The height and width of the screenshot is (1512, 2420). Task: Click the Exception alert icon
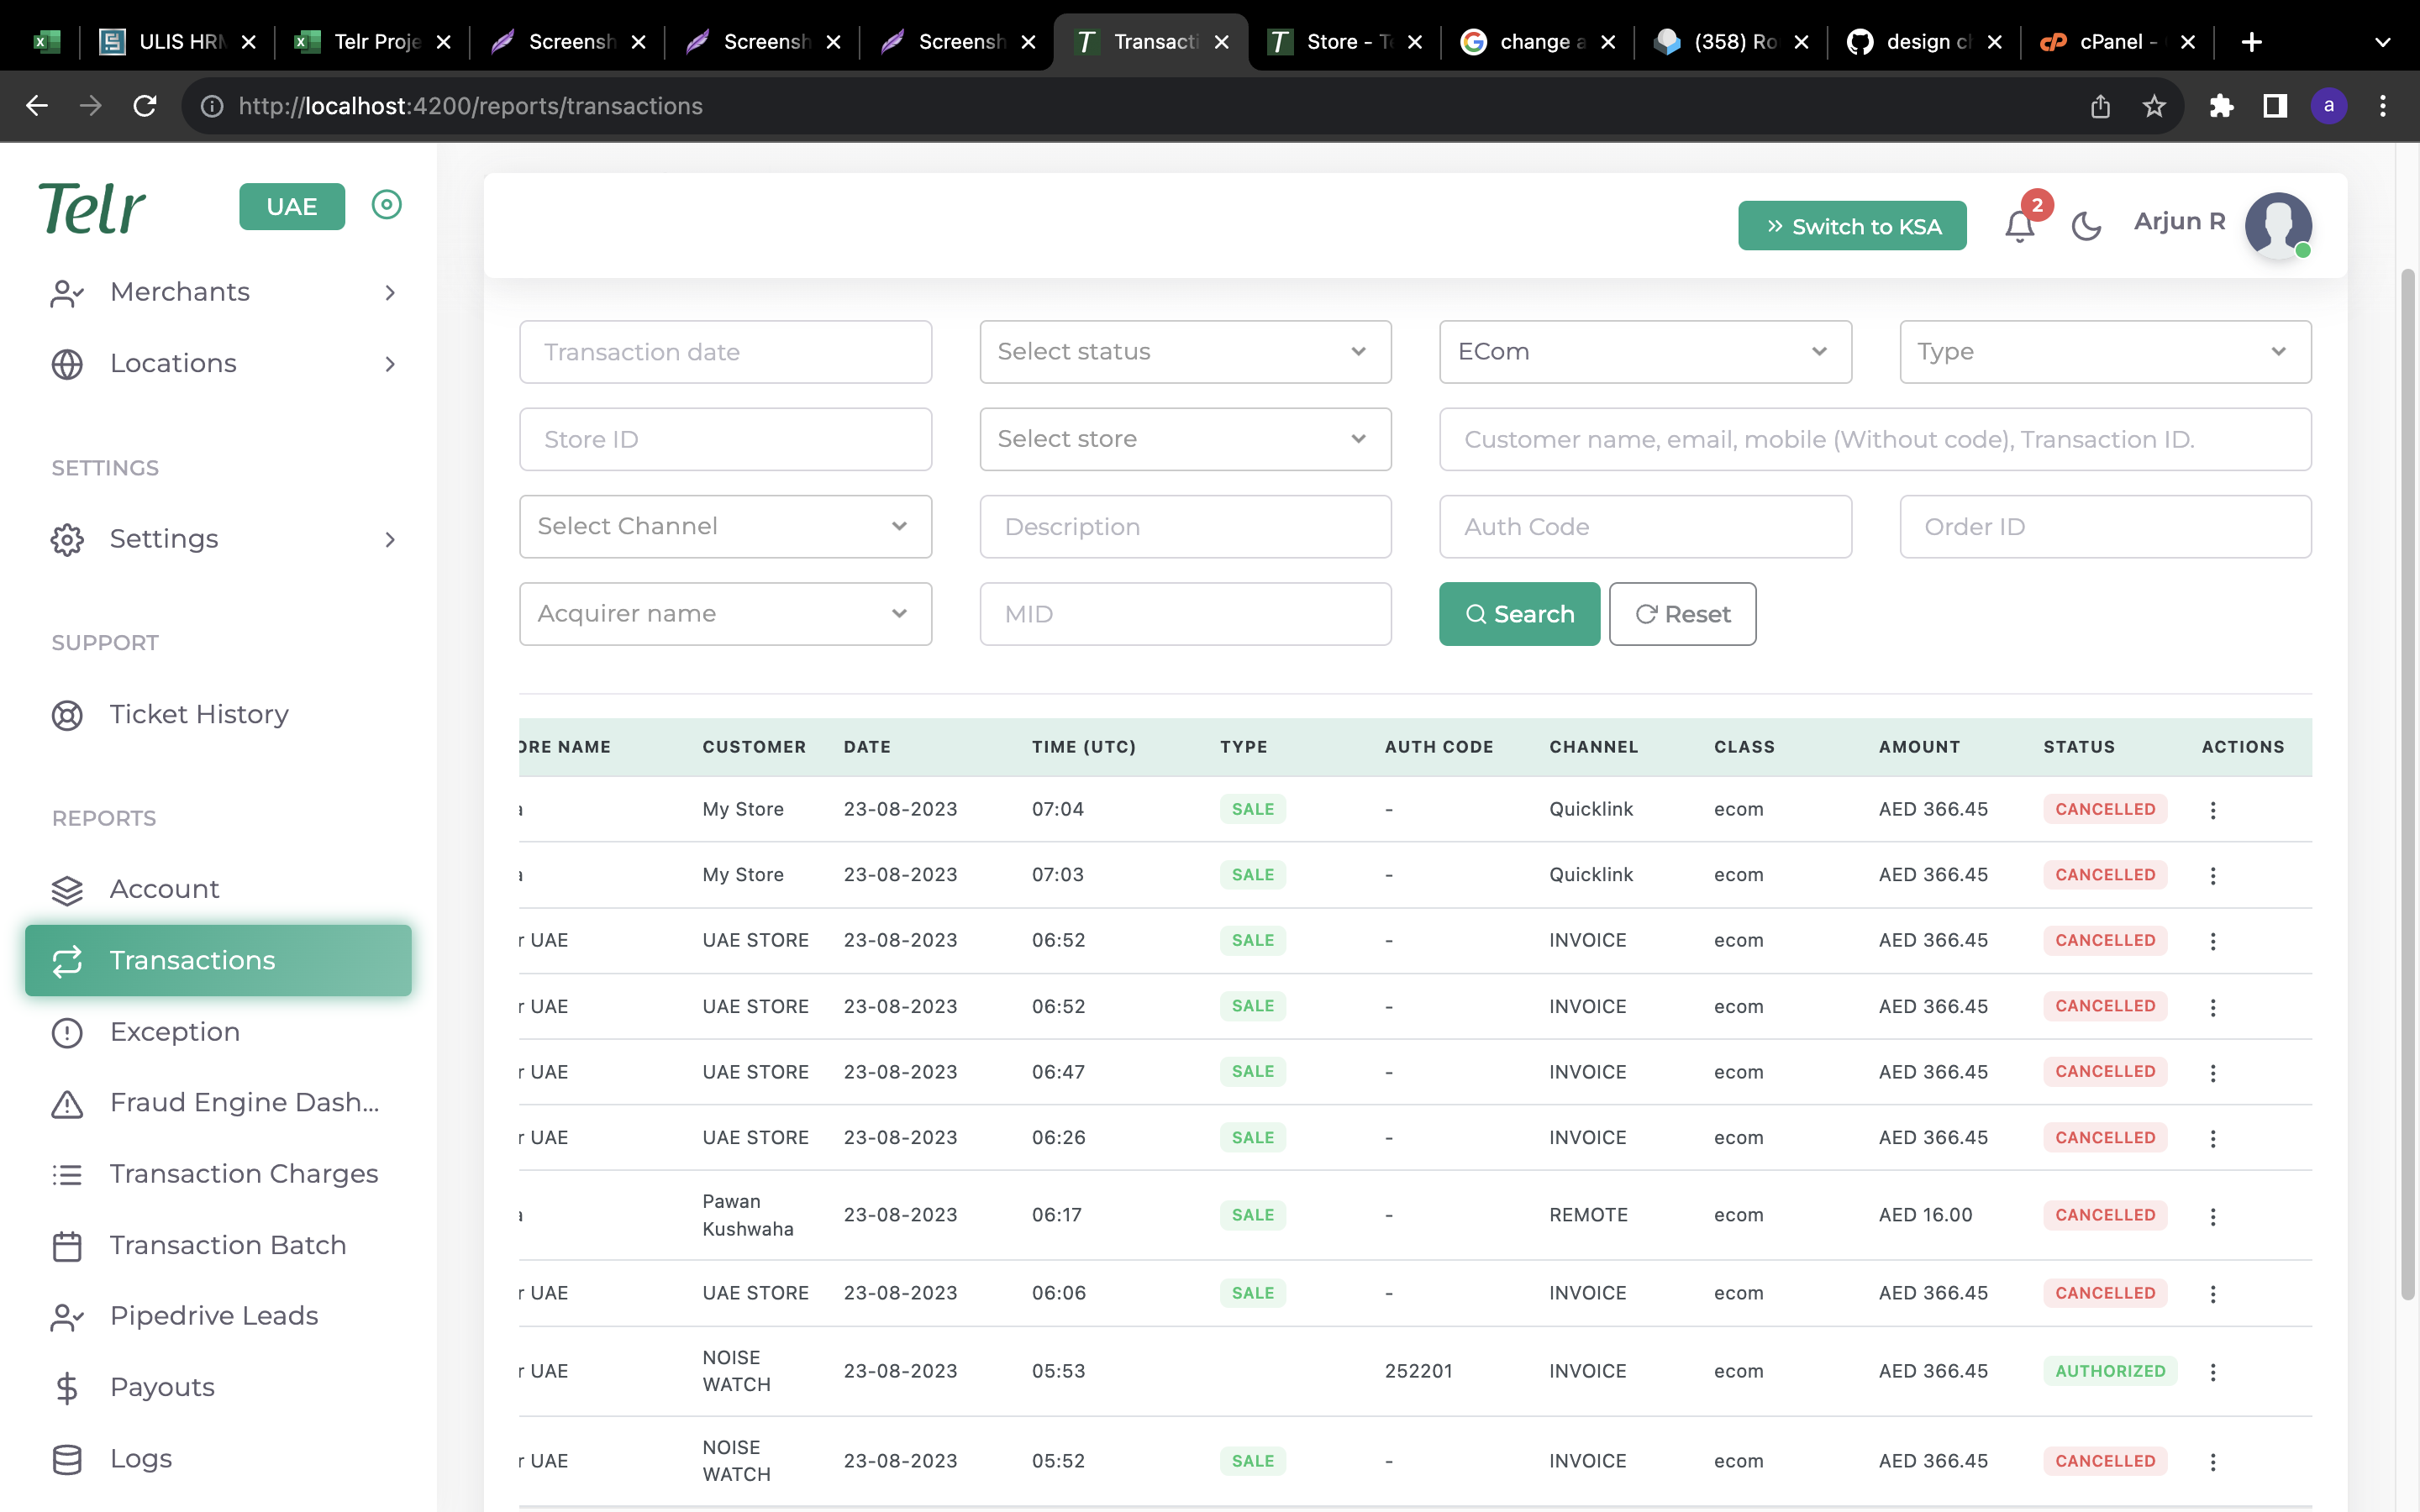67,1032
